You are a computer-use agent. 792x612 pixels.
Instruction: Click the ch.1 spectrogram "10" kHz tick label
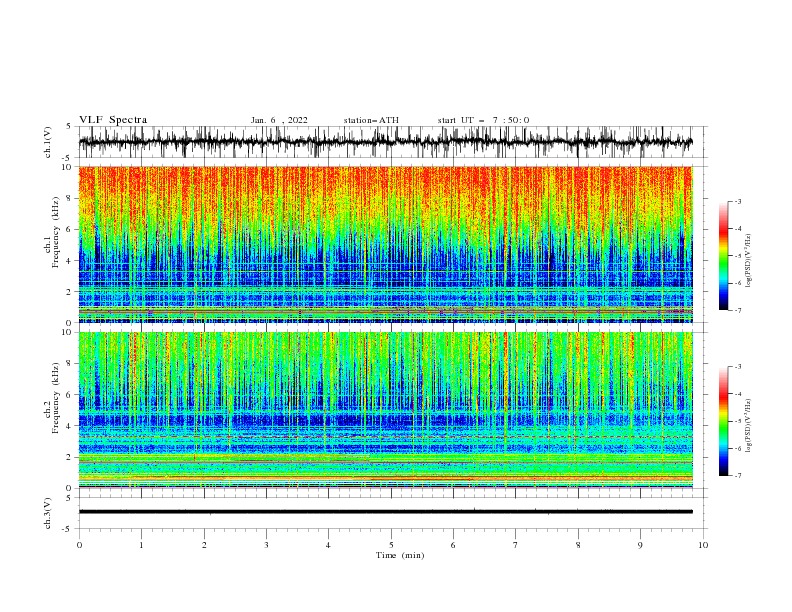pos(67,167)
